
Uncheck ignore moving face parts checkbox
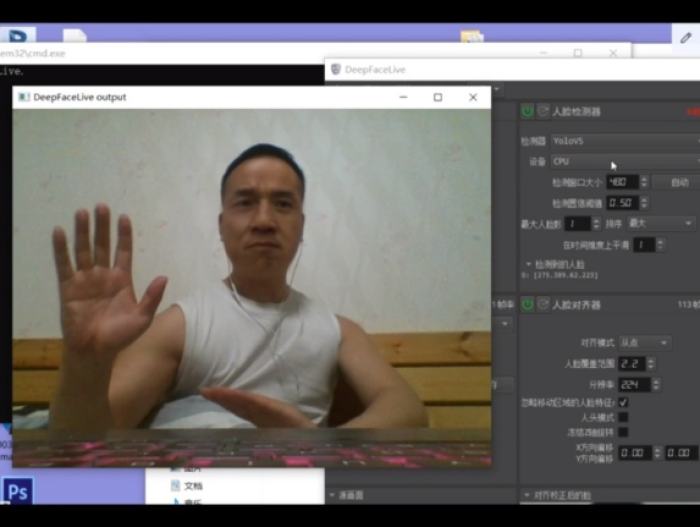623,402
